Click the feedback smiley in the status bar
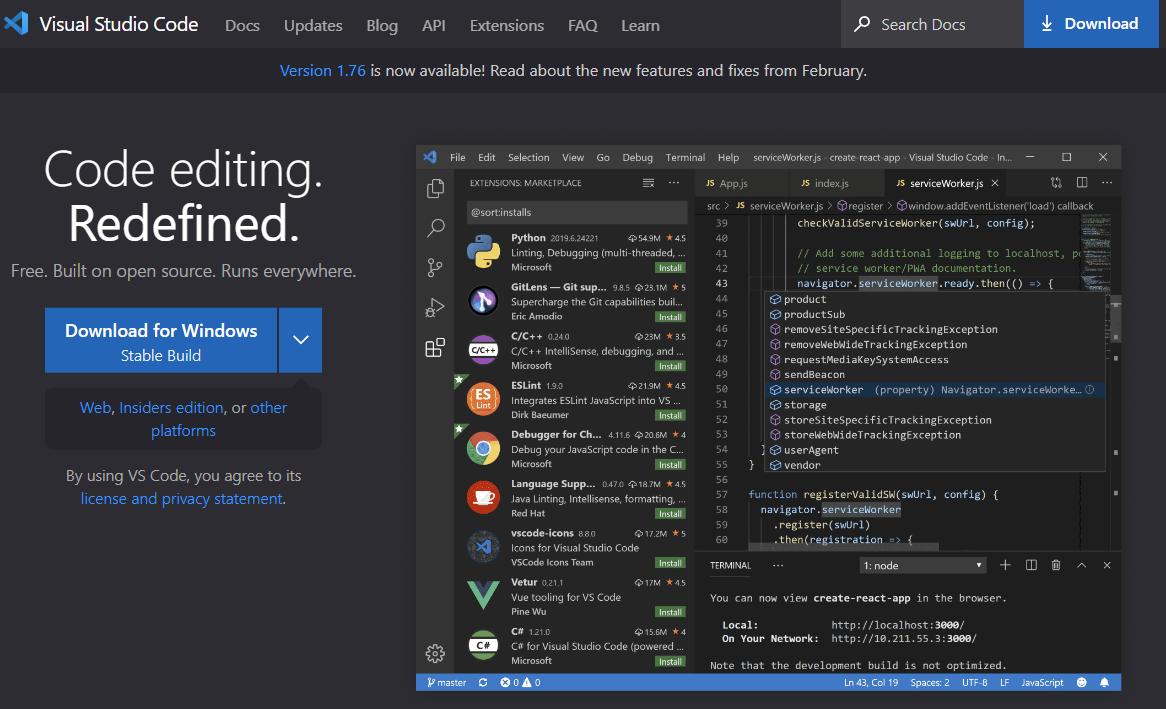 (1080, 681)
